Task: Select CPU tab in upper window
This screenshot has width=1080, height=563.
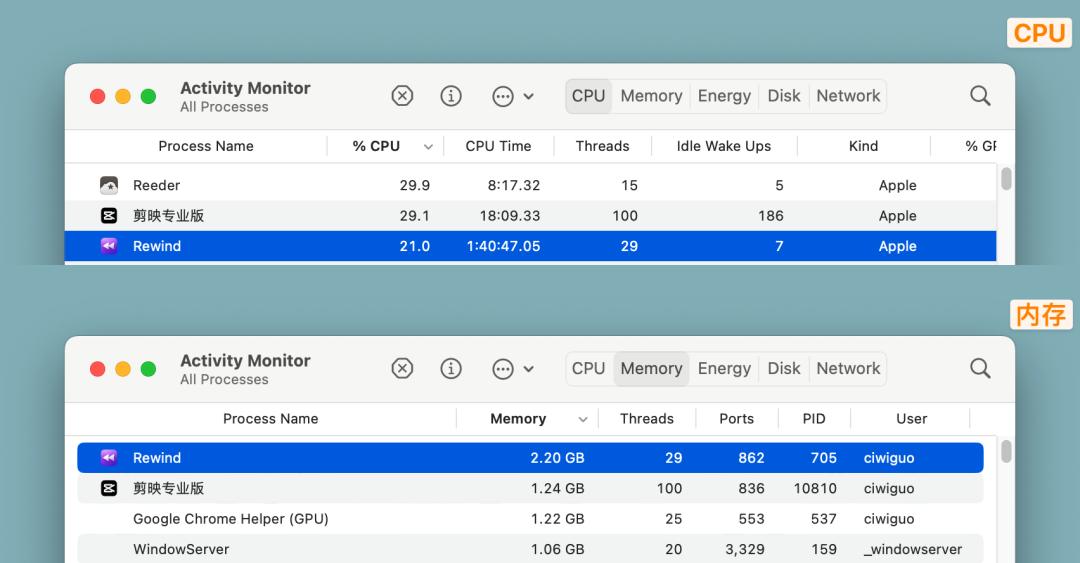Action: (588, 96)
